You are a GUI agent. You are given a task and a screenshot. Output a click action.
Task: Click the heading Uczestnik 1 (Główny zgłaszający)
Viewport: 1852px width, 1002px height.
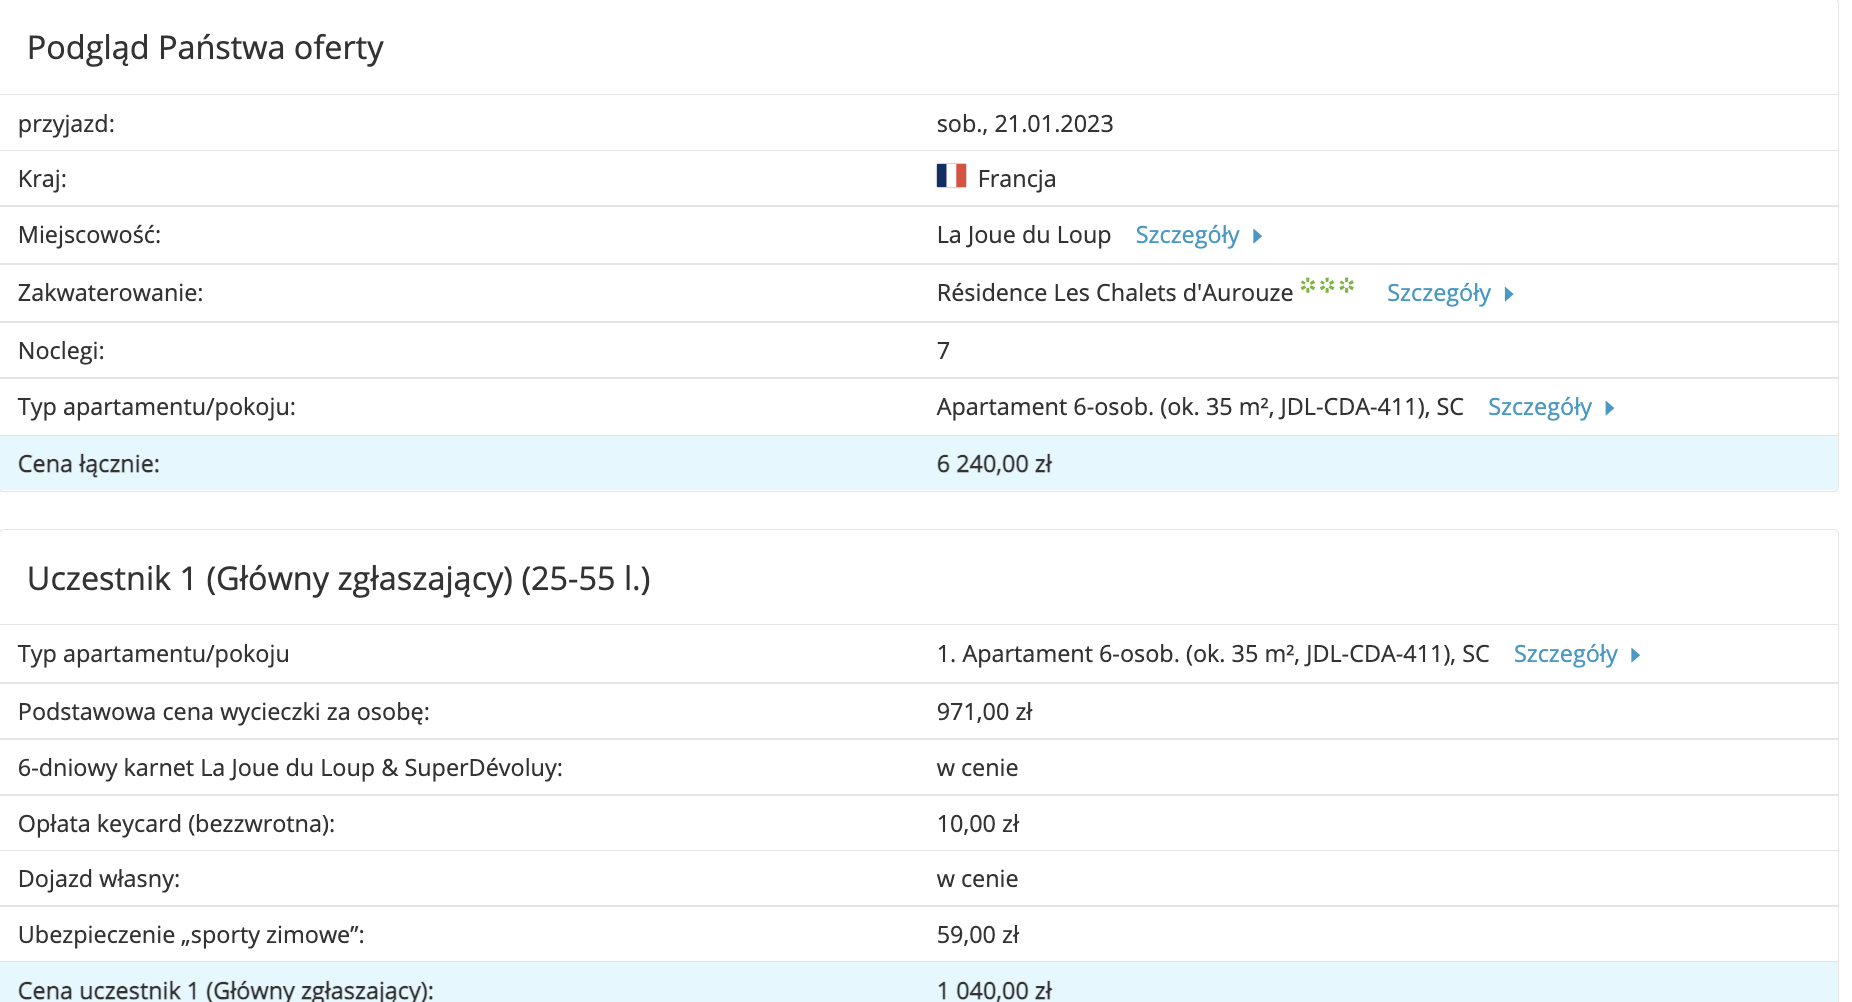coord(339,579)
